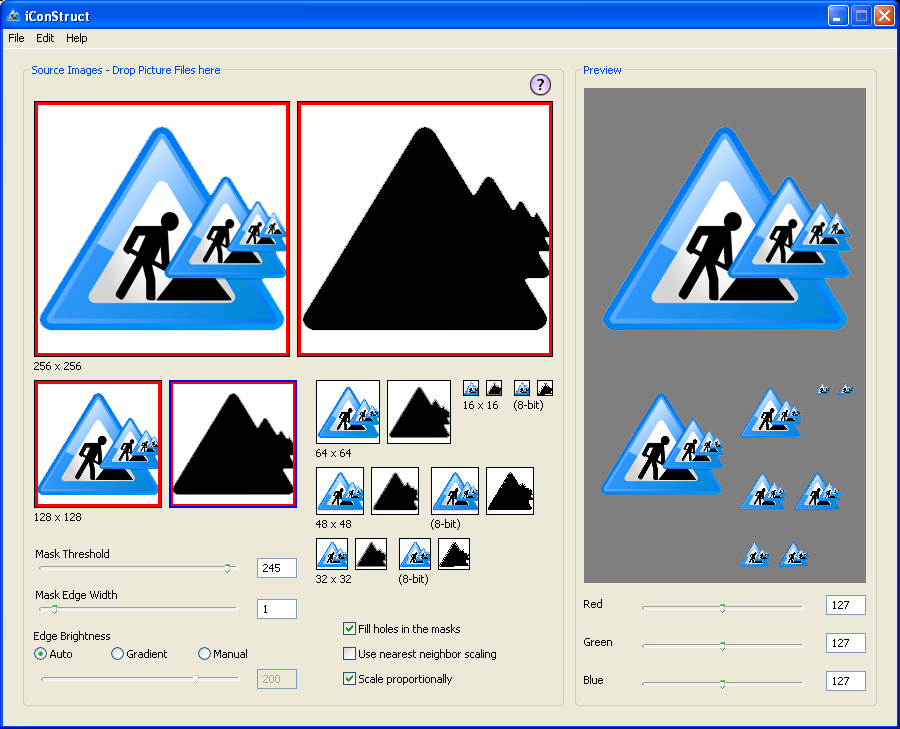The image size is (900, 729).
Task: Select the first 16 x 16 color icon
Action: click(471, 388)
